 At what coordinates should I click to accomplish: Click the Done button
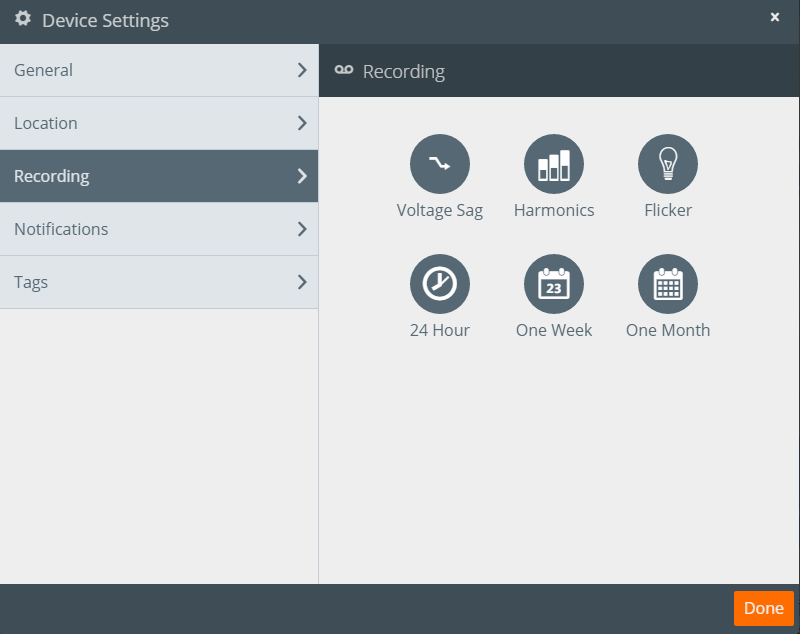(763, 608)
